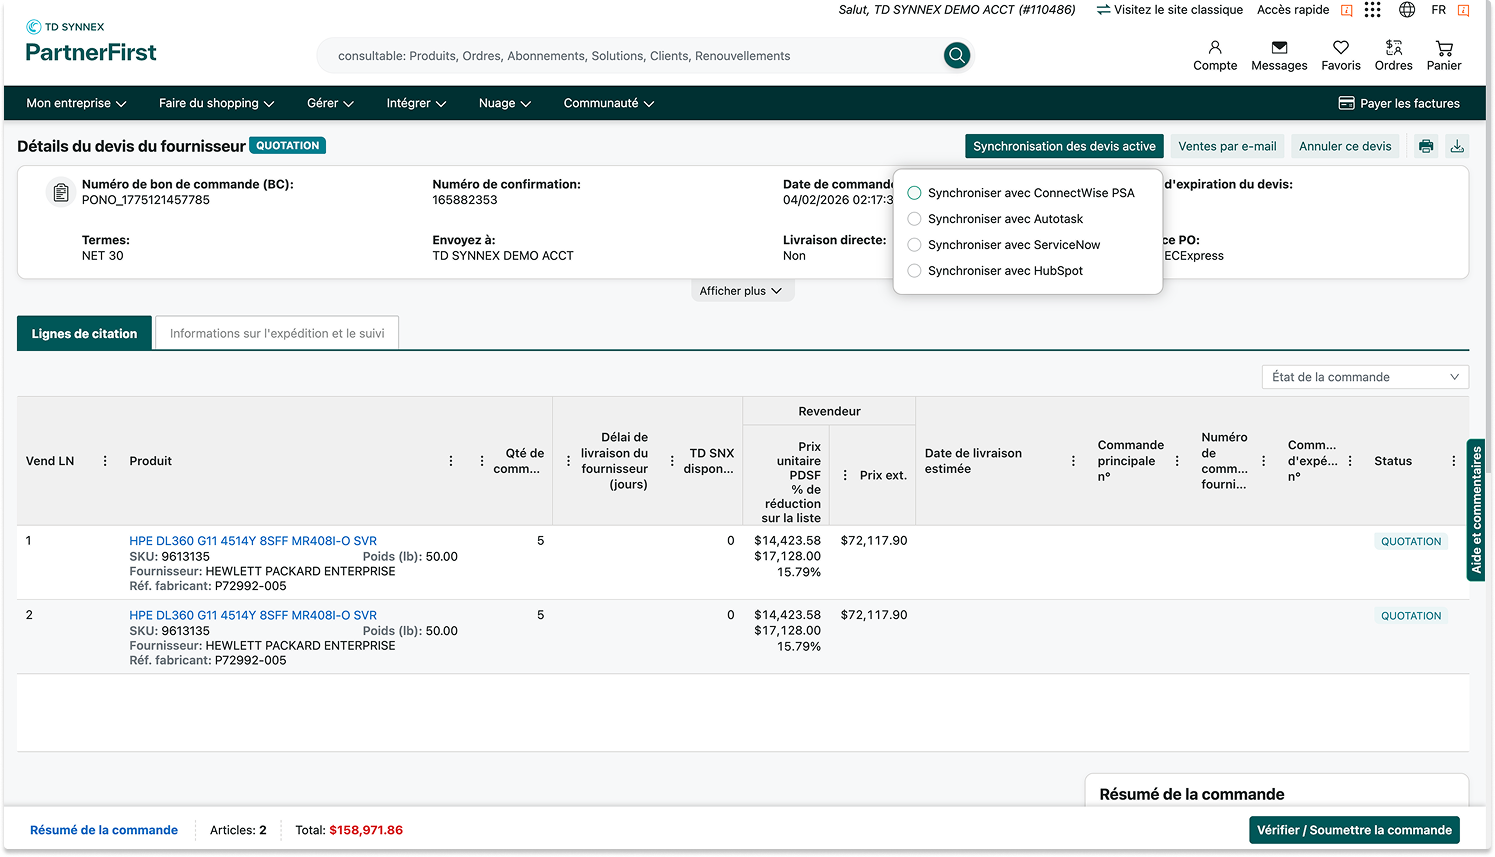This screenshot has height=857, width=1495.
Task: Open Vend LN column menu icon
Action: [x=105, y=461]
